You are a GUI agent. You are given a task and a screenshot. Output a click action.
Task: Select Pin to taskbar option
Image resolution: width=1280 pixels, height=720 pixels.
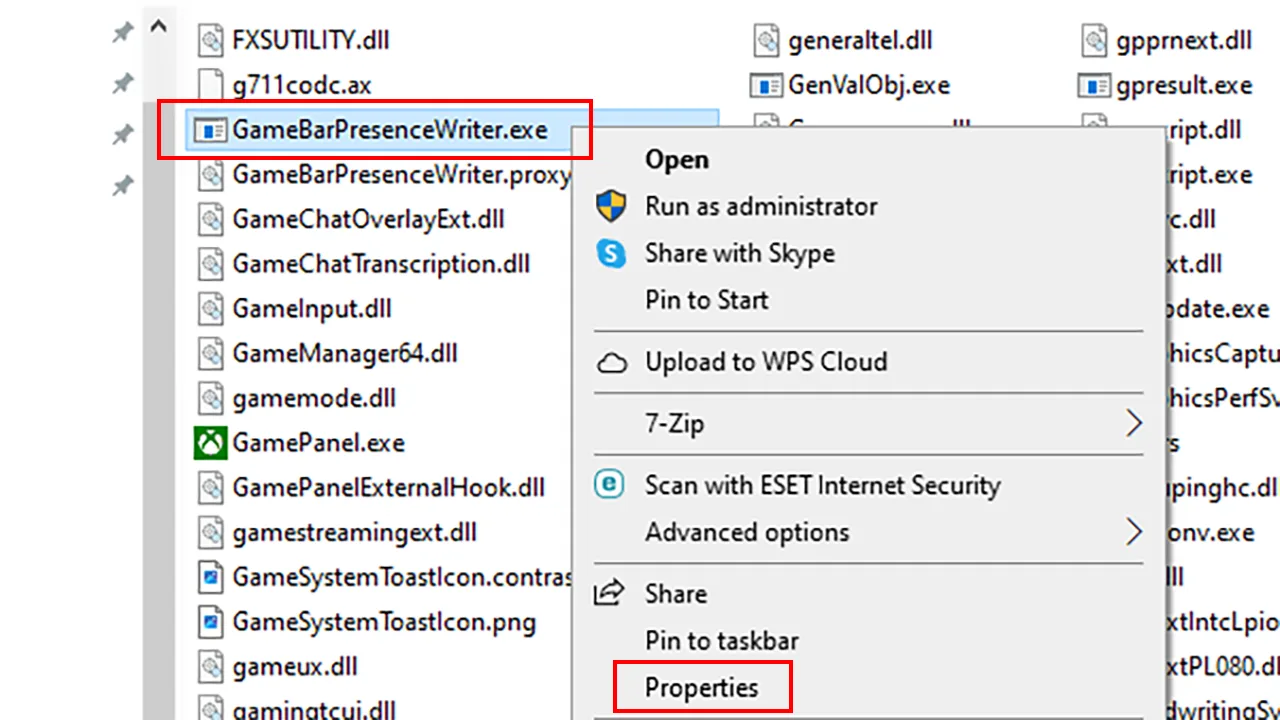click(x=721, y=641)
